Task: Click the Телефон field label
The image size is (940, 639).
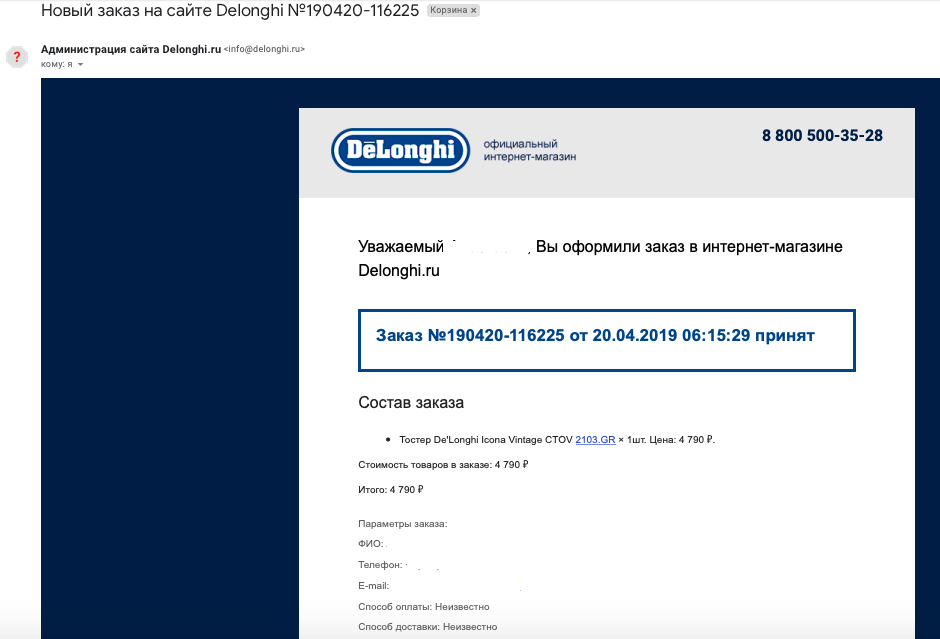Action: (380, 565)
